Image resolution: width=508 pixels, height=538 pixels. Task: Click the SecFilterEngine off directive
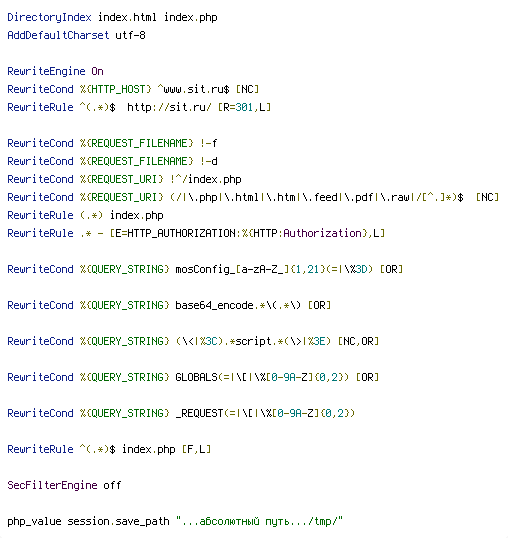pyautogui.click(x=64, y=485)
